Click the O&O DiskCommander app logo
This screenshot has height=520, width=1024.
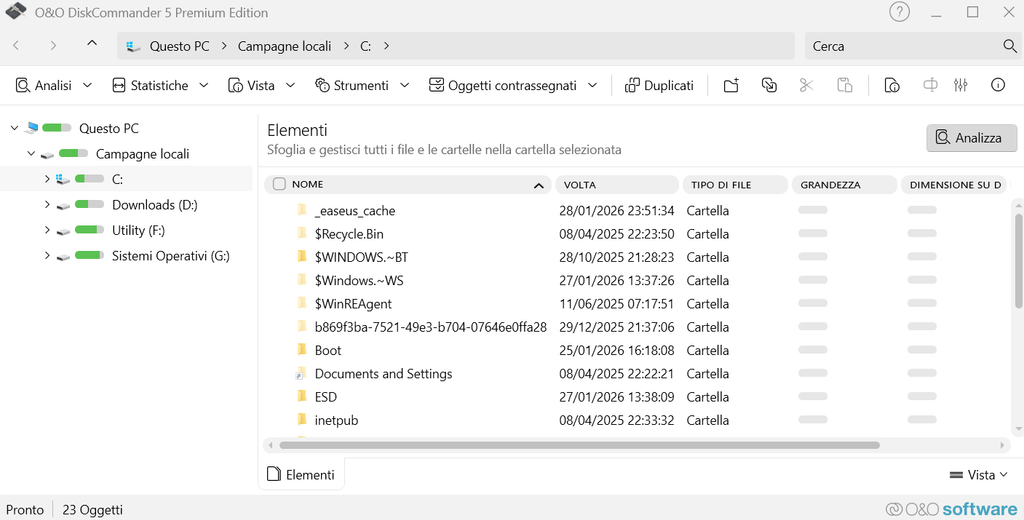coord(16,11)
